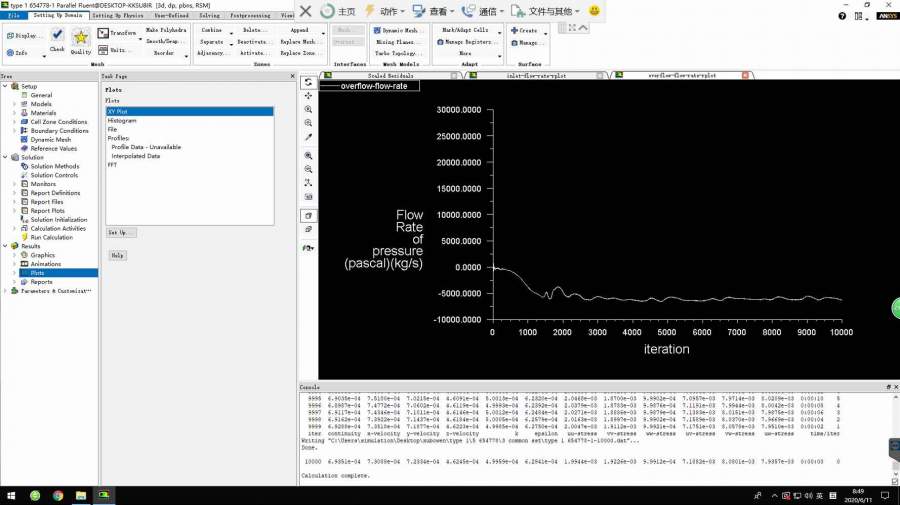Switch to the Scaled Residuals tab
This screenshot has height=505, width=900.
(390, 76)
